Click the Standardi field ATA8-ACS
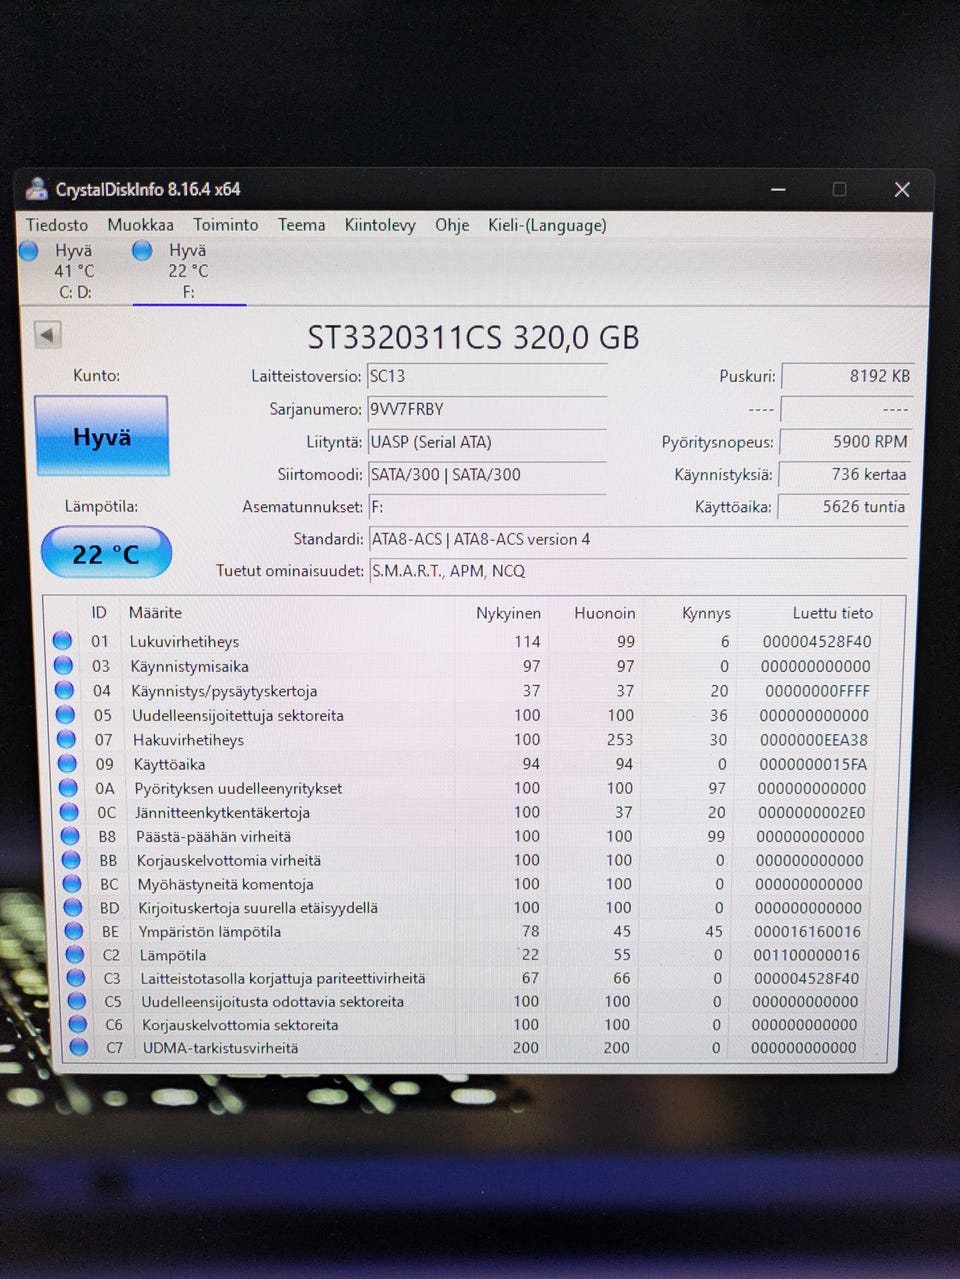Screen dimensions: 960x1279 (638, 539)
